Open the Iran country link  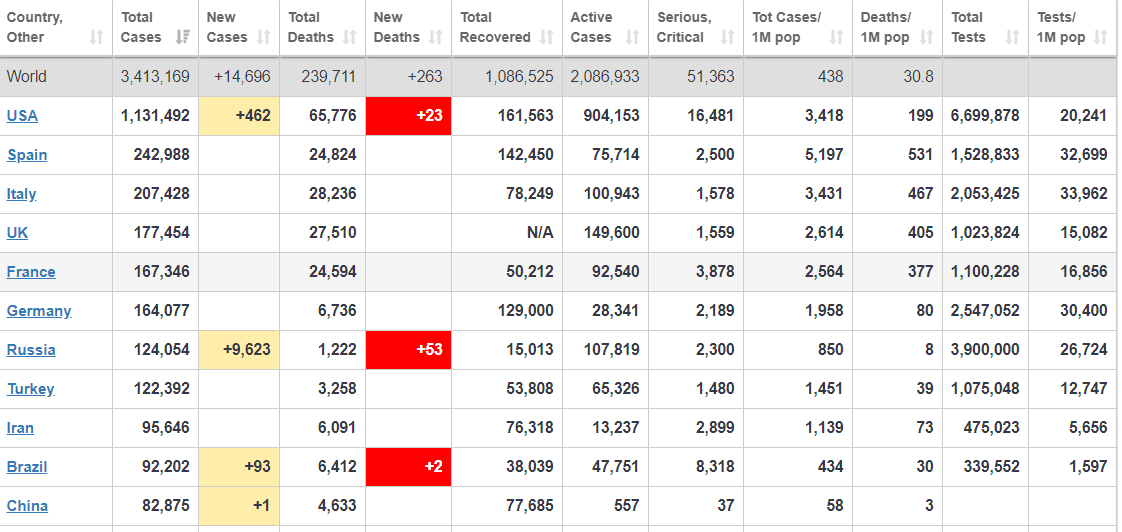point(20,427)
